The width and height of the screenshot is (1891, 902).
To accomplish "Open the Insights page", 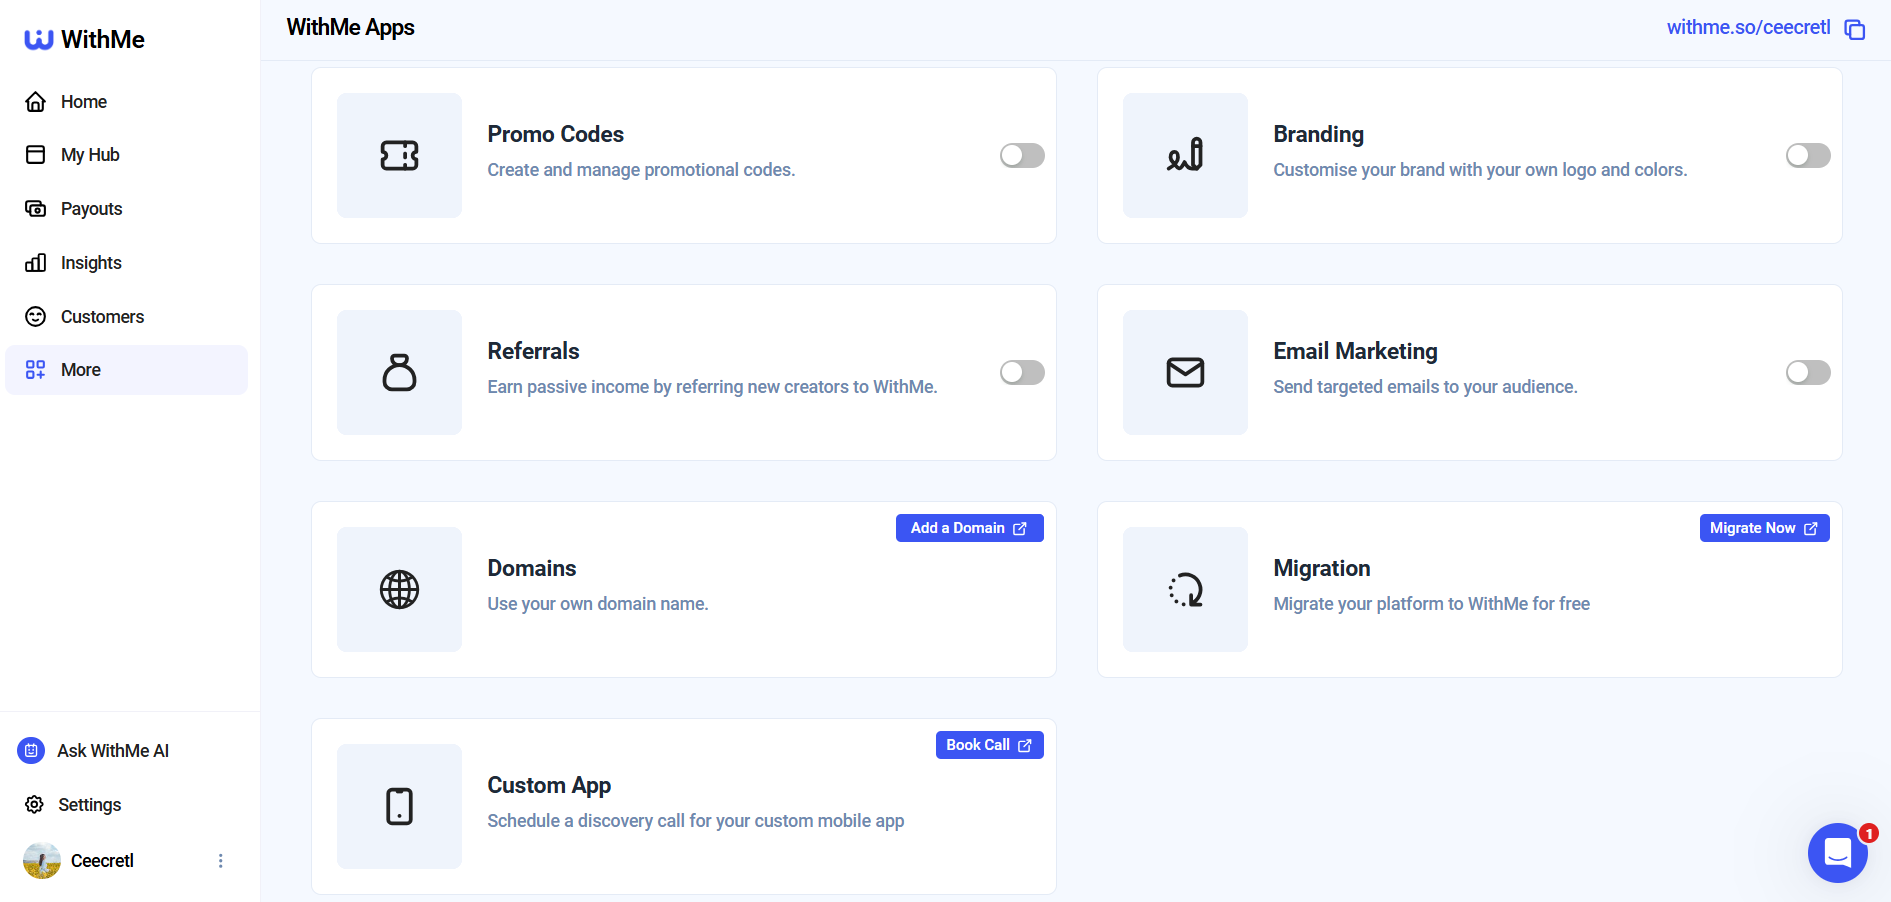I will (91, 262).
